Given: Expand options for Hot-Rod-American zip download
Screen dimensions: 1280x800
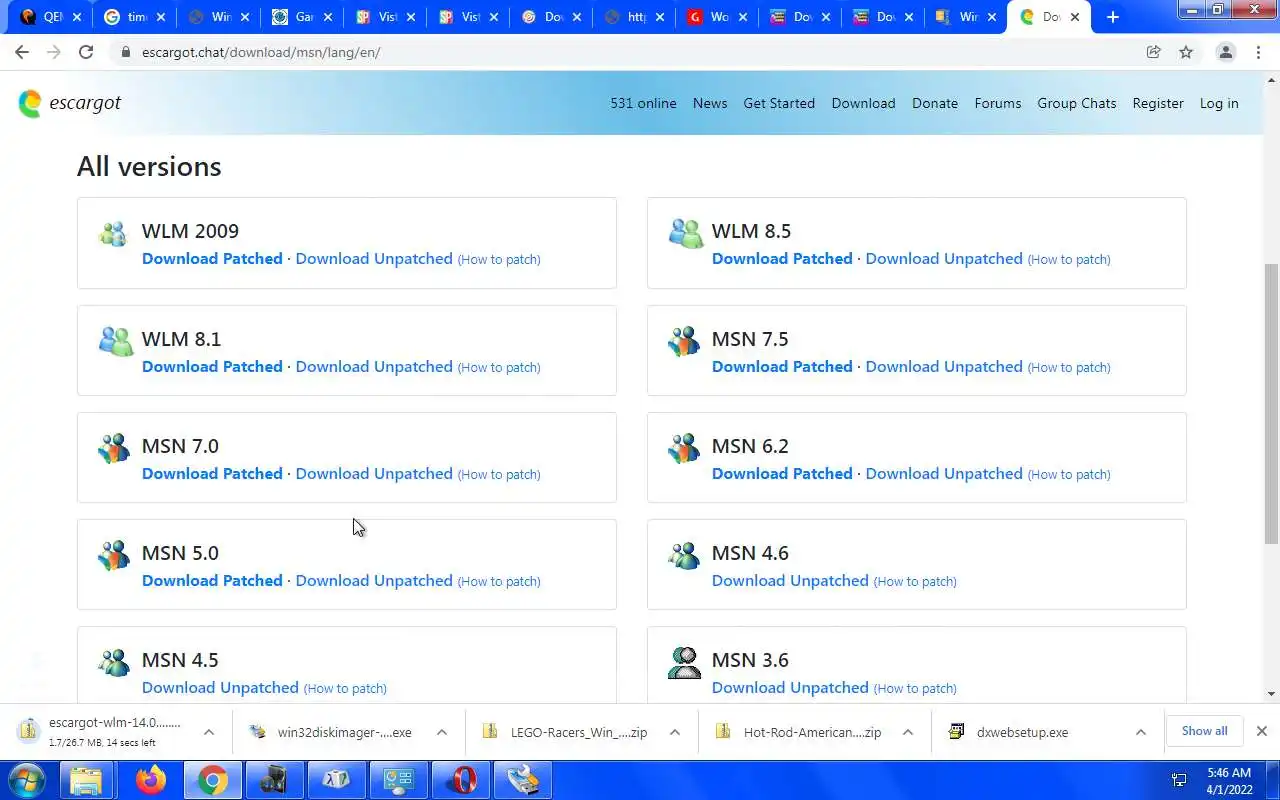Looking at the screenshot, I should coord(907,732).
